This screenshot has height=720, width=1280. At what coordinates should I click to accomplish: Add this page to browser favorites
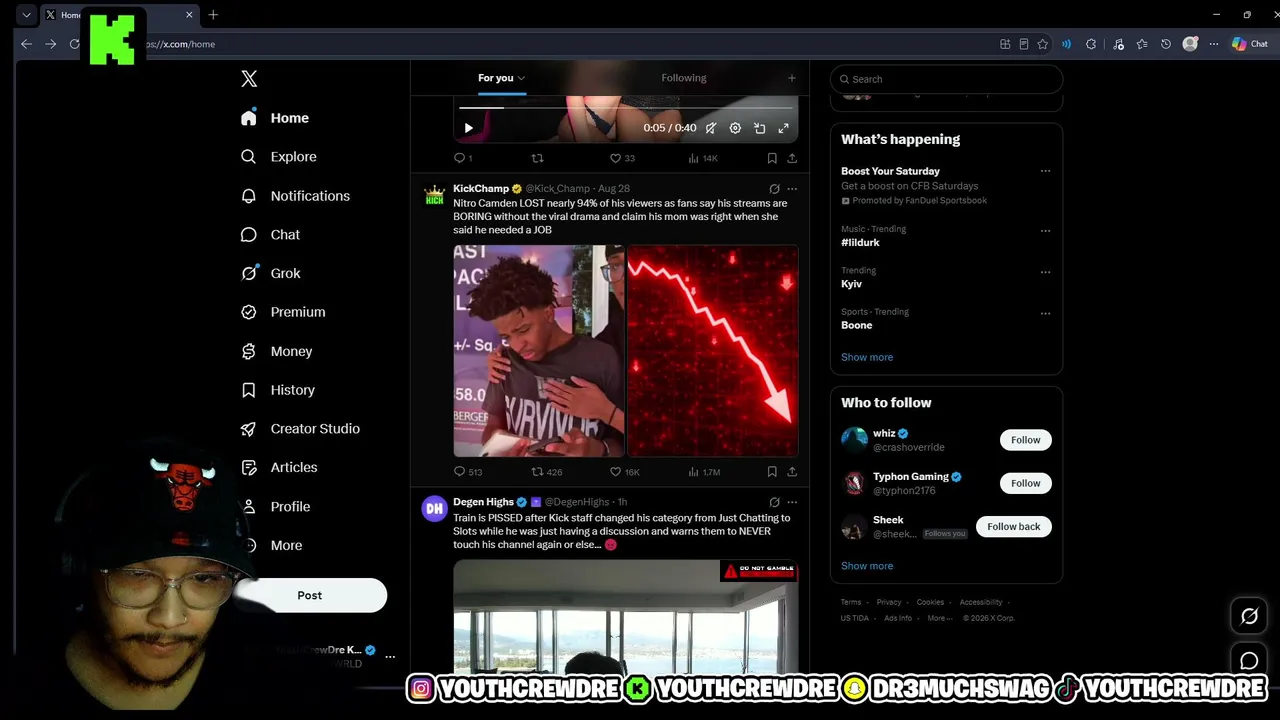(x=1043, y=44)
